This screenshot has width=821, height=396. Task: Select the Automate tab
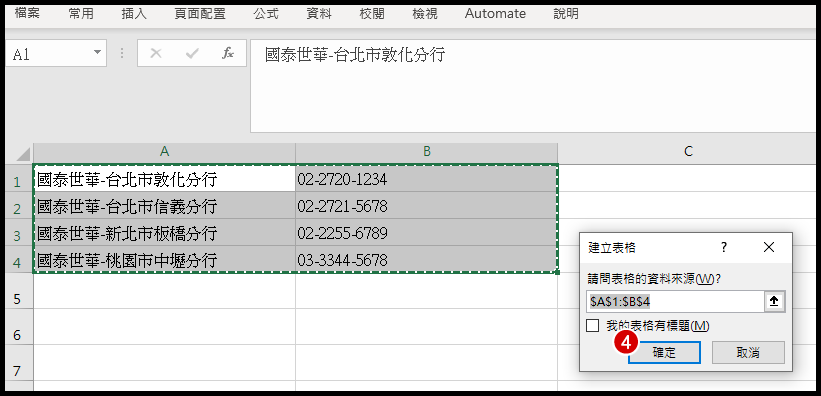495,14
